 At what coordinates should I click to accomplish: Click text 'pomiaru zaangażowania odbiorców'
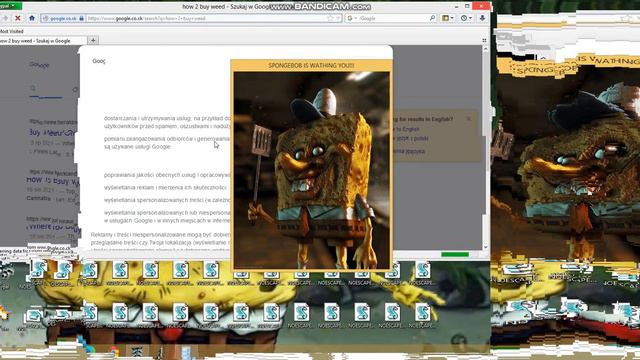point(149,139)
